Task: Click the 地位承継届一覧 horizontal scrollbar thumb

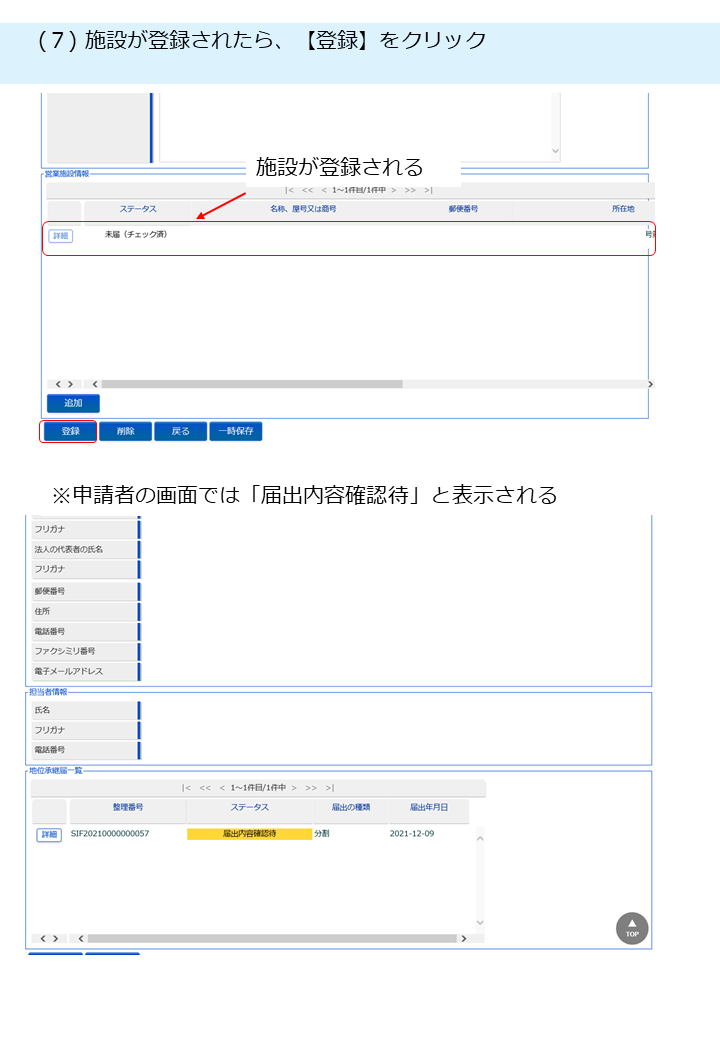Action: 272,939
